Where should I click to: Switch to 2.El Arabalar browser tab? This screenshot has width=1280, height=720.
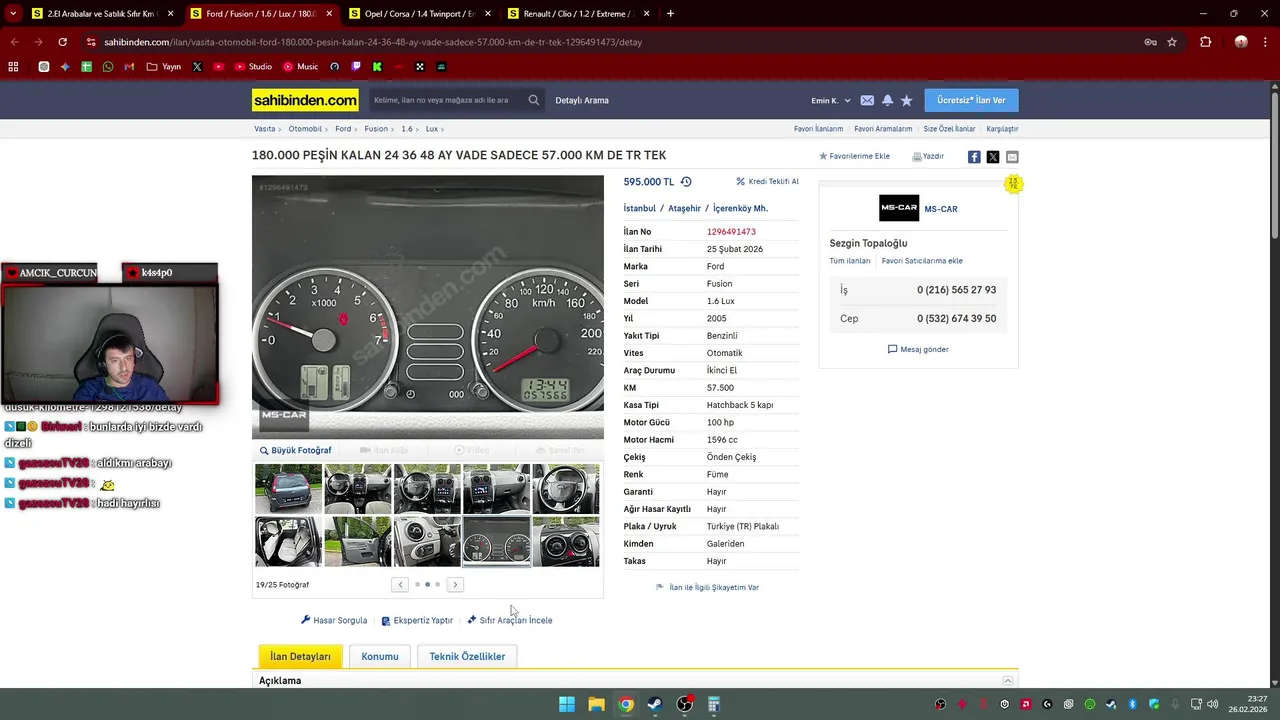tap(101, 14)
